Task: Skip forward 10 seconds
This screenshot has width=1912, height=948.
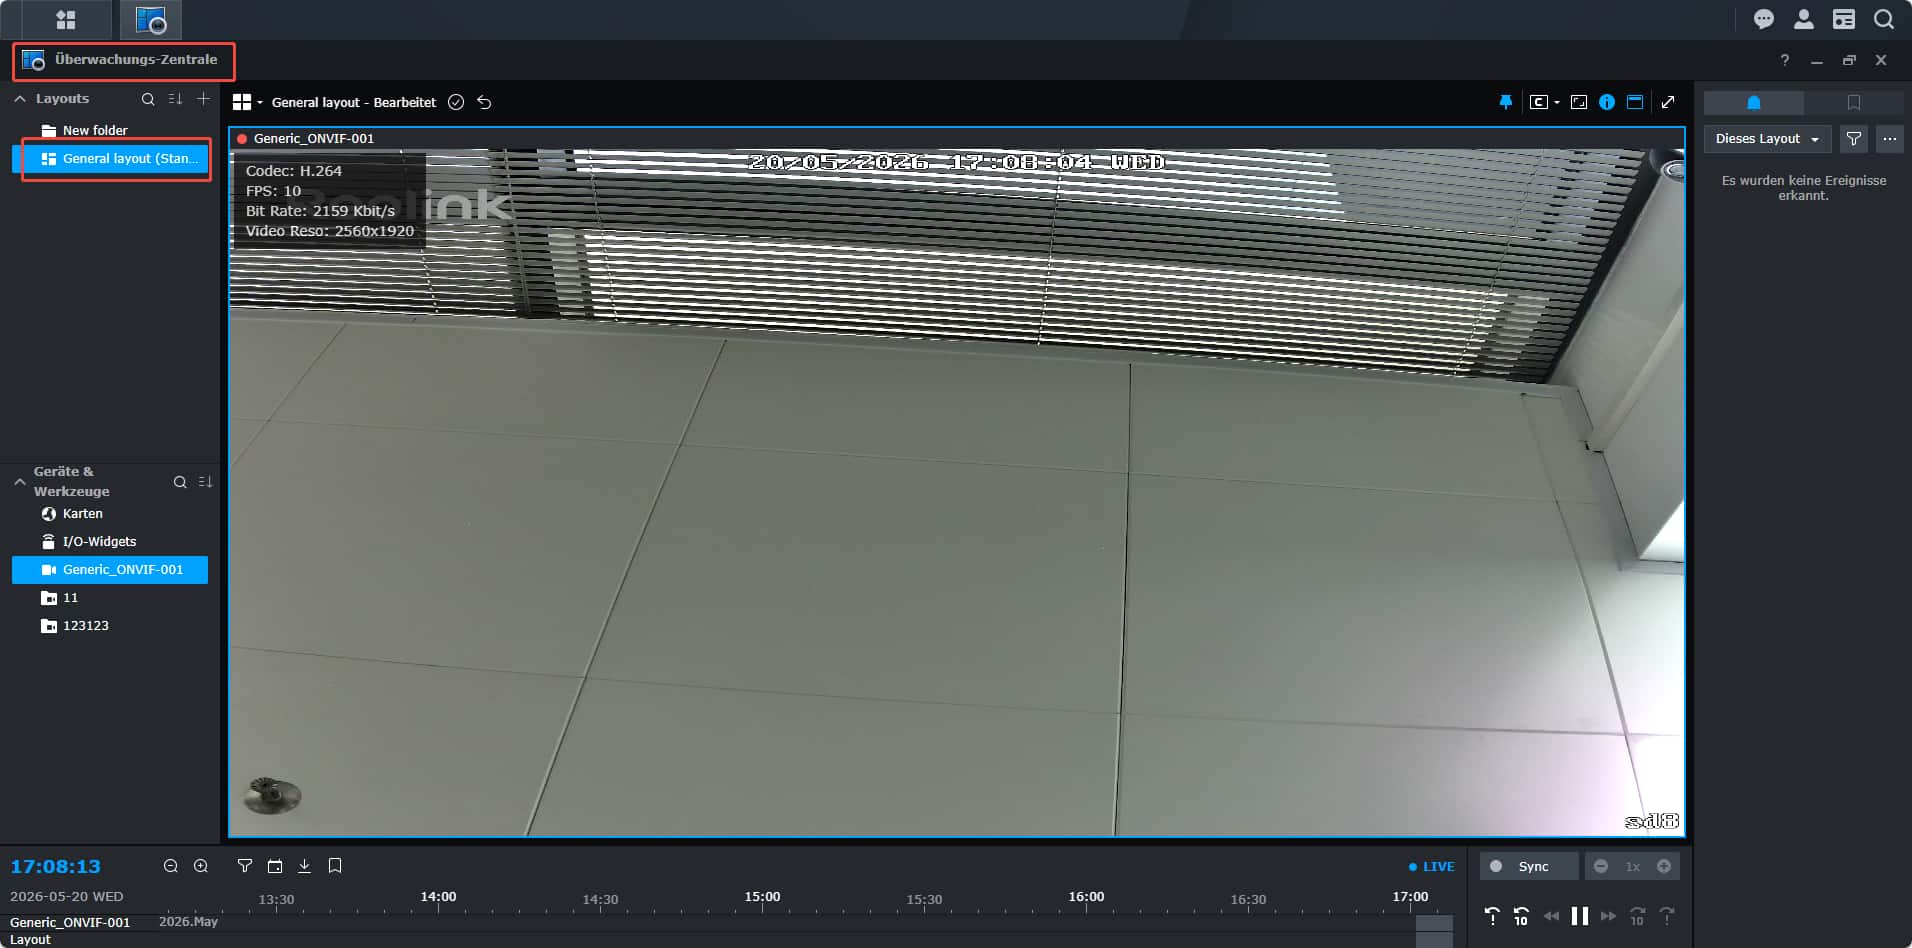Action: click(1637, 916)
